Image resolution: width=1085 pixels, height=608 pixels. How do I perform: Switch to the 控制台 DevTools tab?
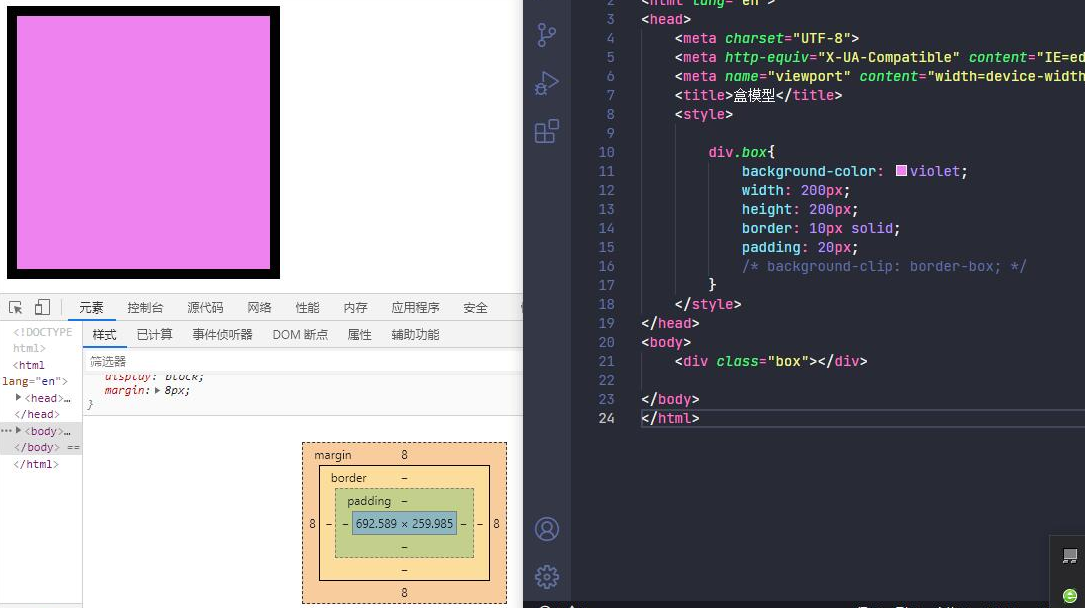click(x=145, y=308)
